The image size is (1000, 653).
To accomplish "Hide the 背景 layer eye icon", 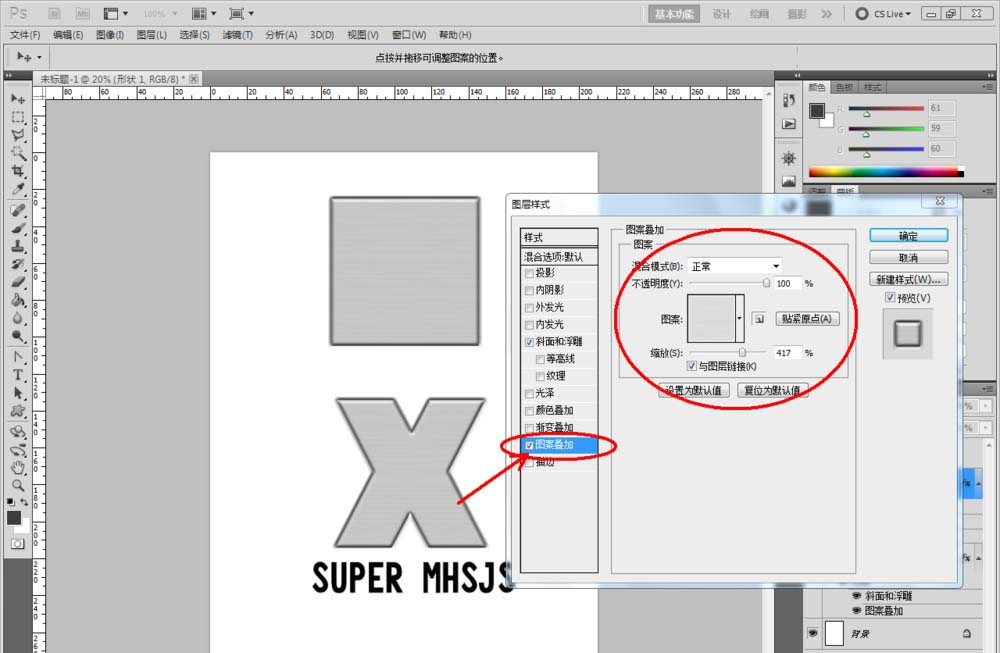I will coord(812,633).
